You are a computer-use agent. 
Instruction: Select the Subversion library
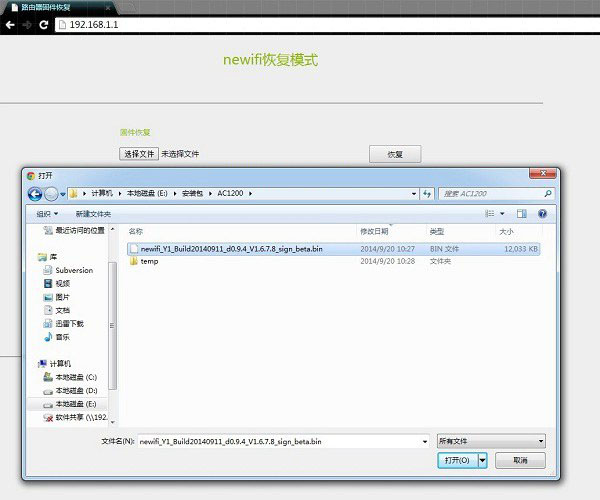(68, 270)
